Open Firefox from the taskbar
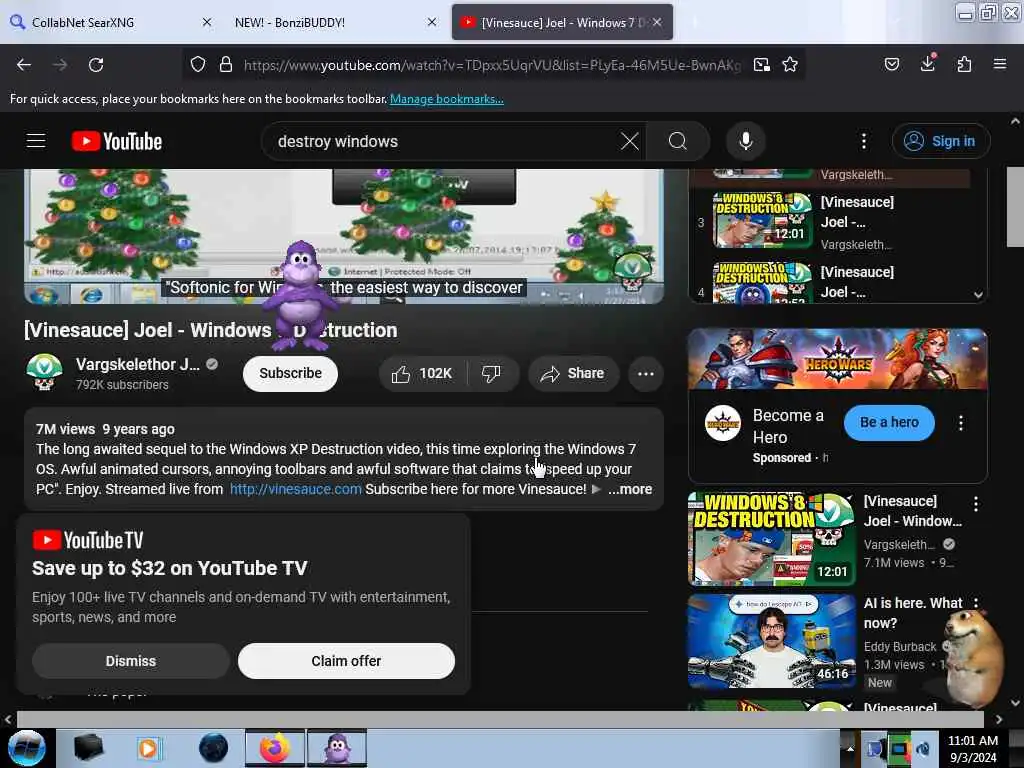This screenshot has width=1024, height=768. point(274,748)
